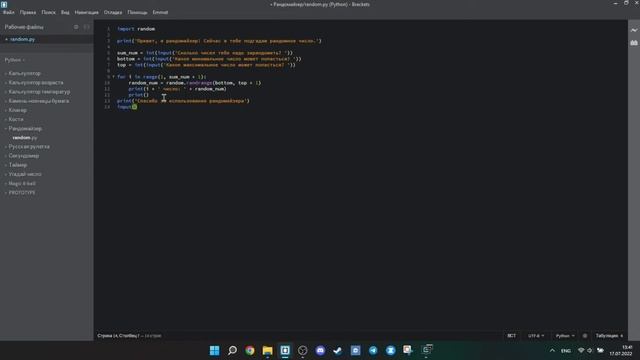Image resolution: width=640 pixels, height=360 pixels.
Task: Open the Файл menu
Action: tap(8, 12)
